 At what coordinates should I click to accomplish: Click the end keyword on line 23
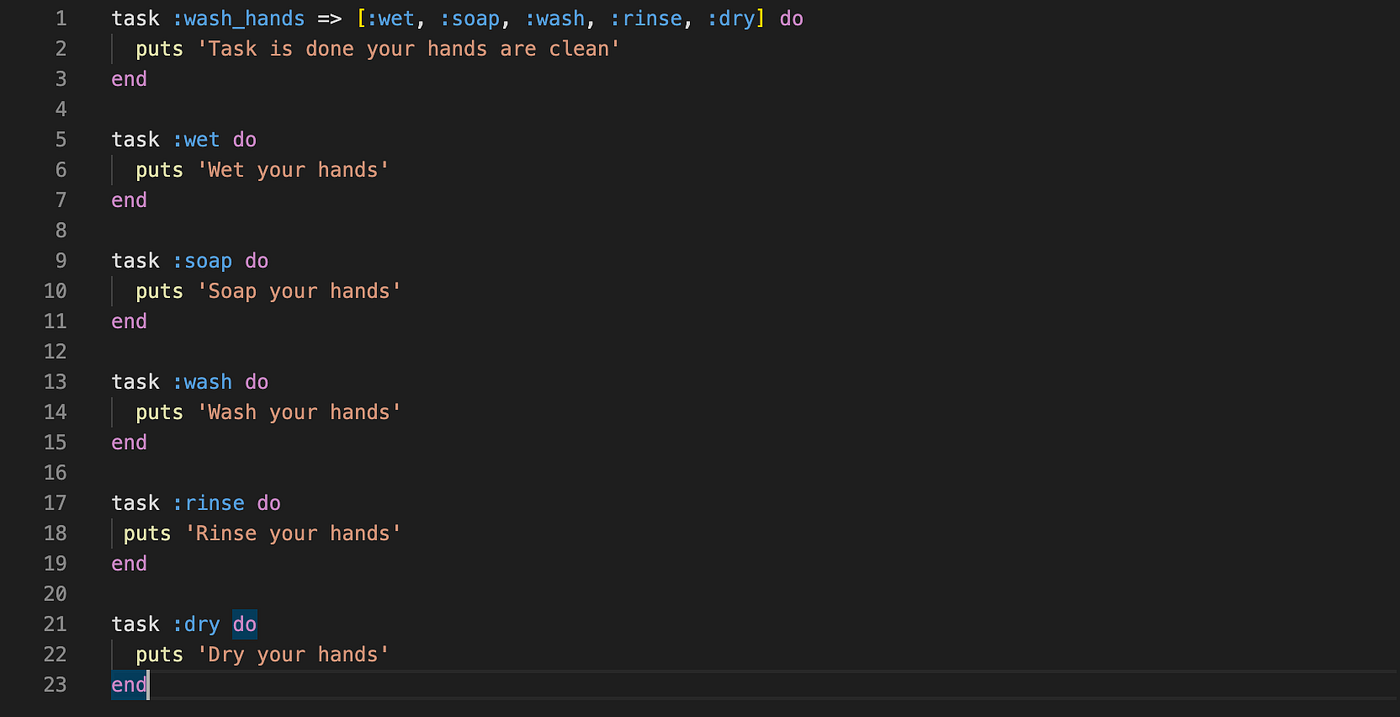point(128,684)
